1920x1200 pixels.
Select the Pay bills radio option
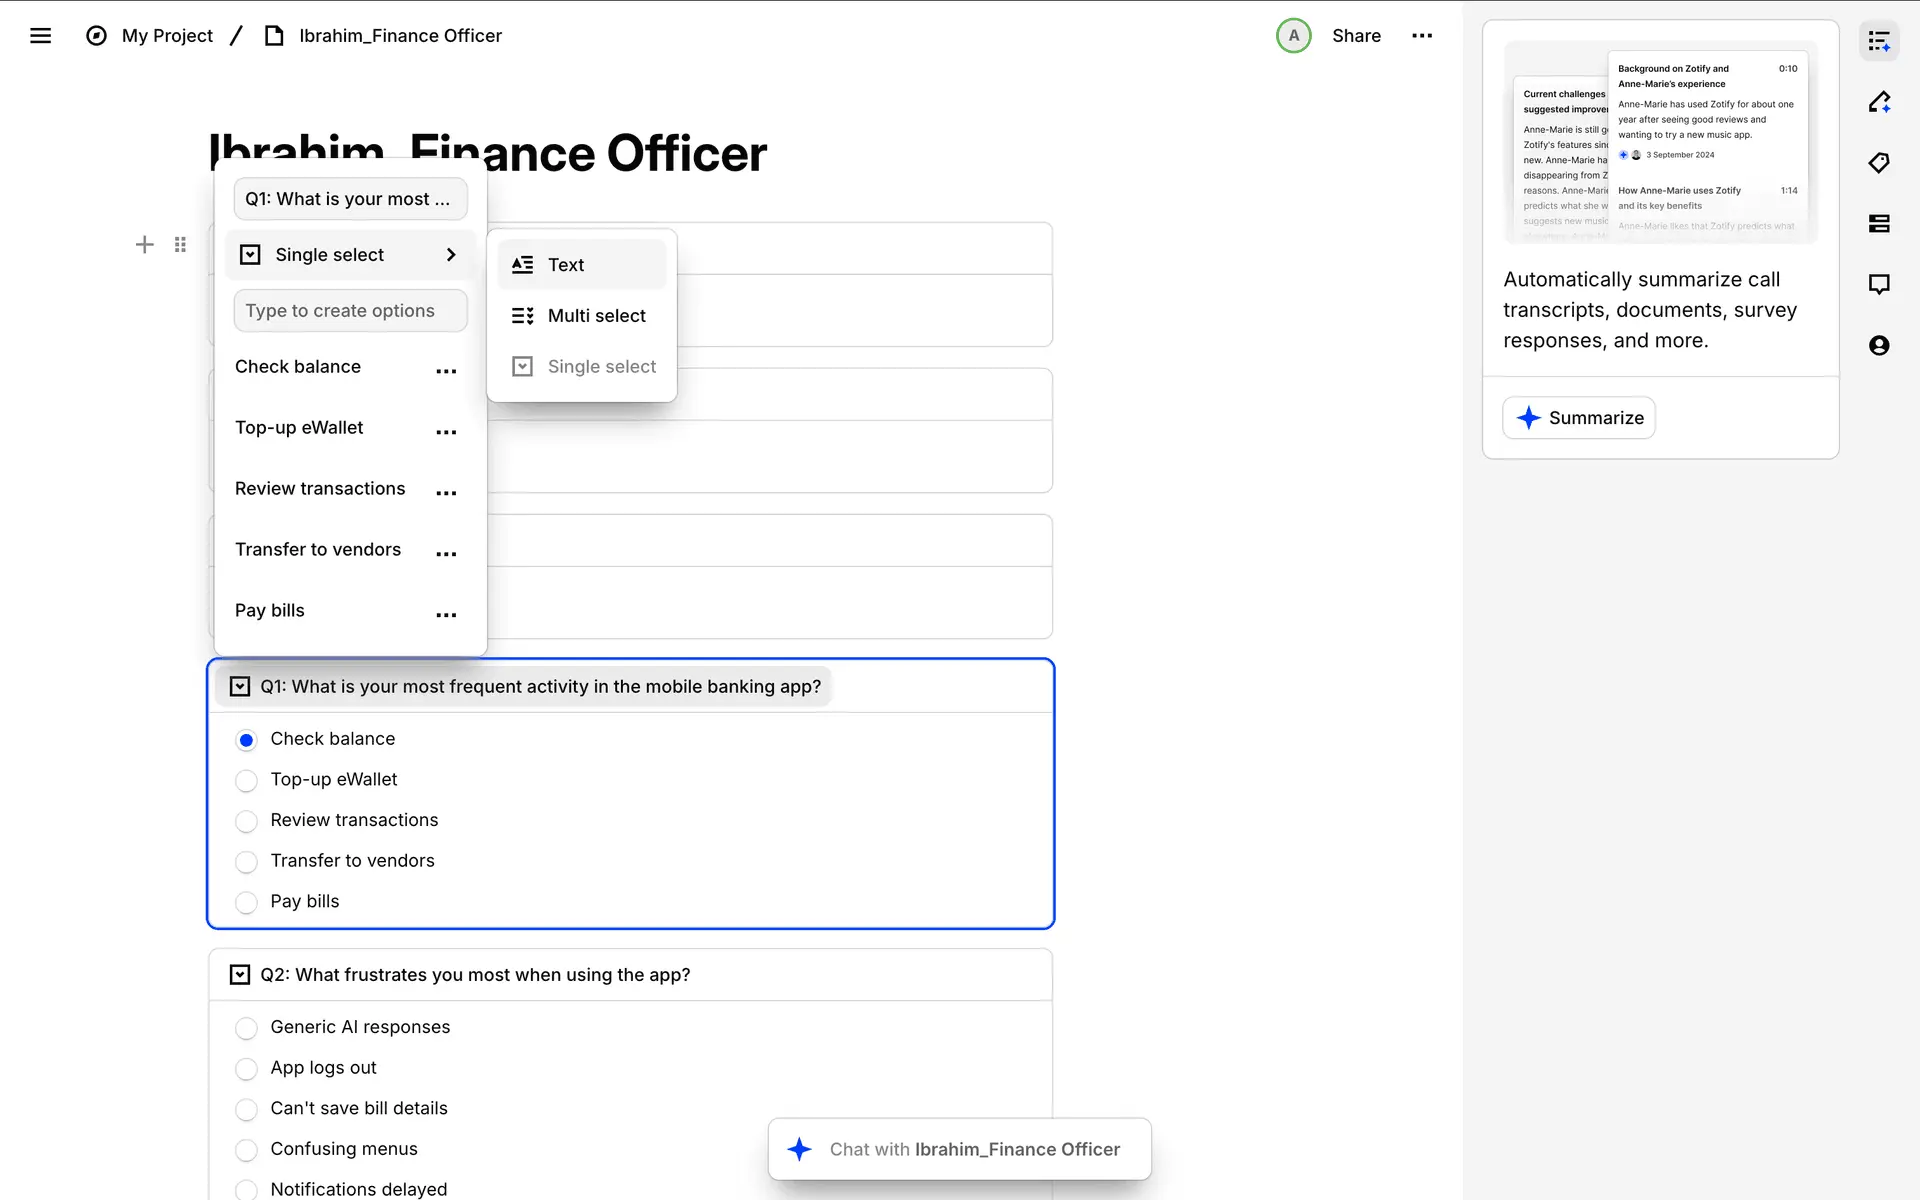(x=246, y=902)
